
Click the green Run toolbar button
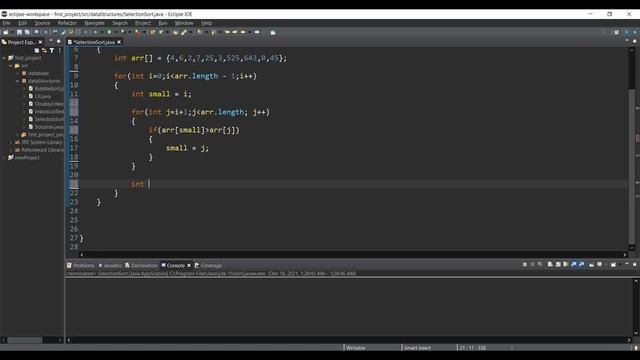[x=109, y=32]
